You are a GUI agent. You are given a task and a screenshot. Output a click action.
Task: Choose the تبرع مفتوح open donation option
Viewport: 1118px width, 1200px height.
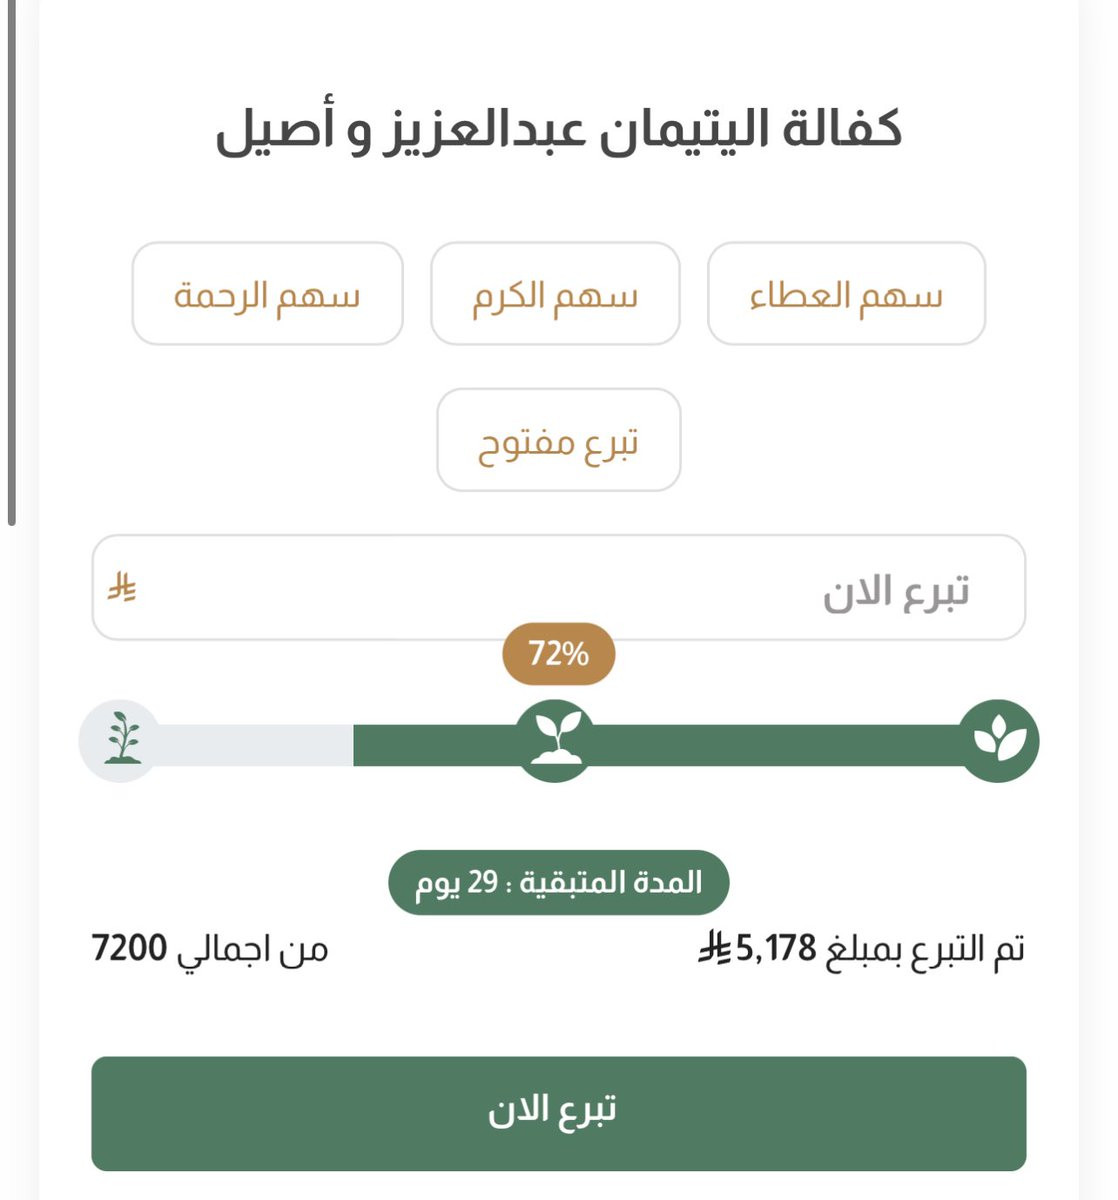(x=558, y=440)
